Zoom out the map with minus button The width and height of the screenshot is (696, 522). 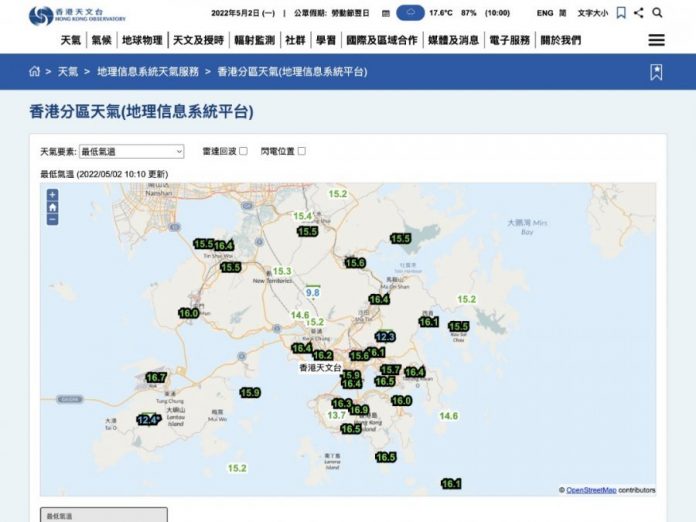[52, 219]
